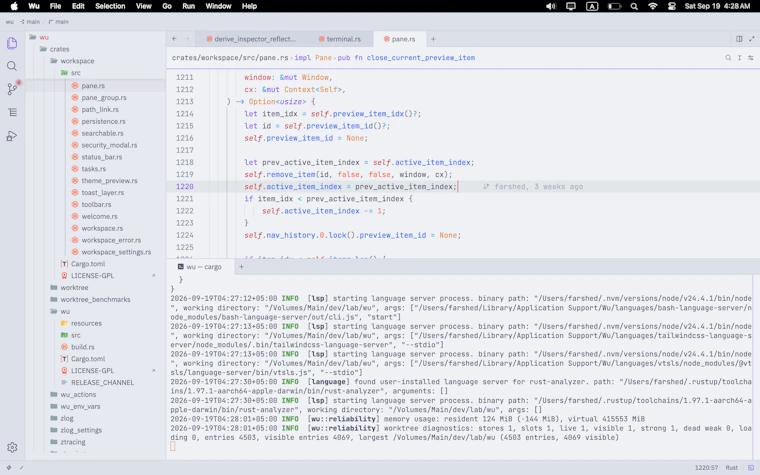
Task: Expand the zlog_settings folder
Action: click(x=81, y=430)
